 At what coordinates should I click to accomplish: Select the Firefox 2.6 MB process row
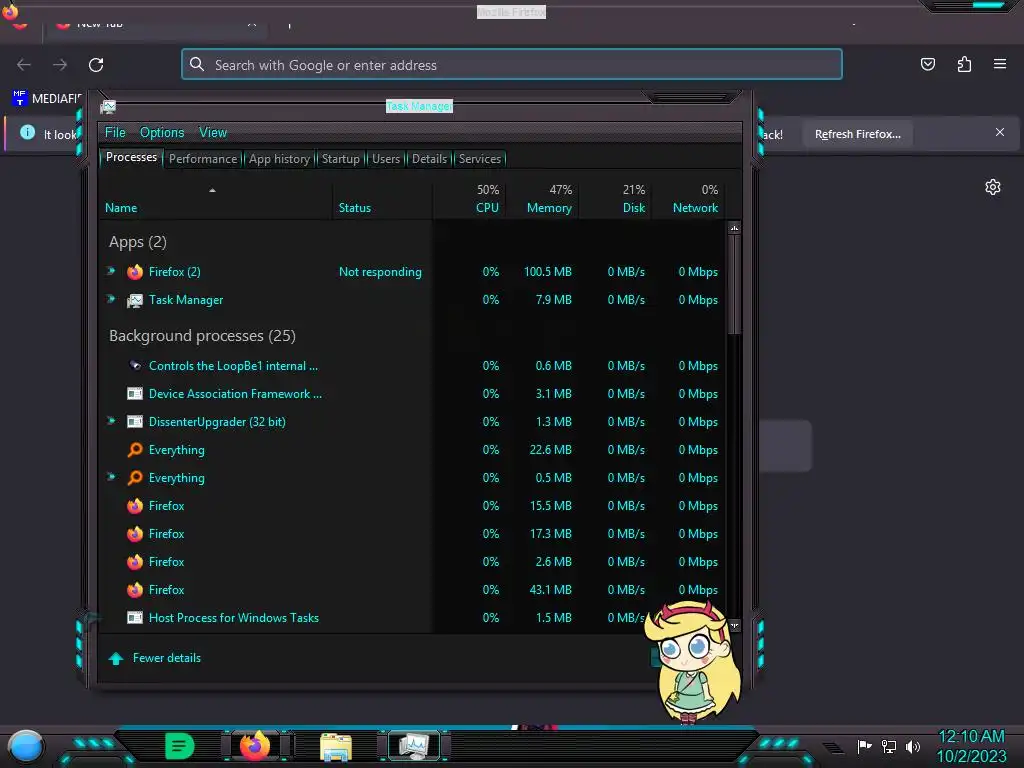click(x=412, y=562)
